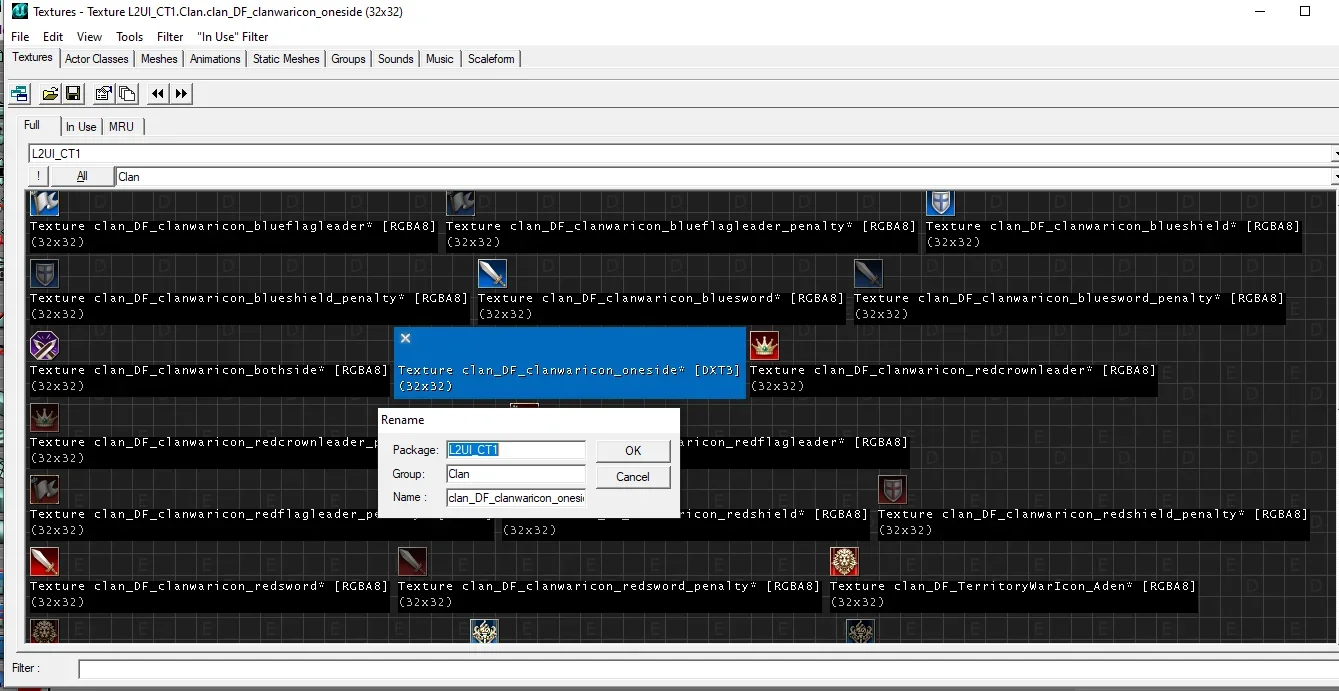Image resolution: width=1339 pixels, height=691 pixels.
Task: Open the Tools menu
Action: tap(129, 37)
